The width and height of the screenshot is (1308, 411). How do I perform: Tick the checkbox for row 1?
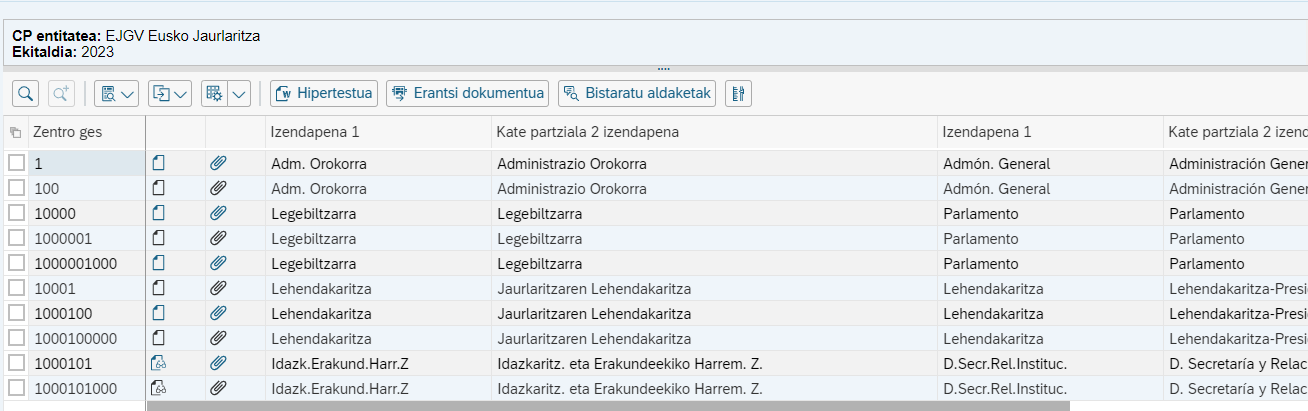tap(16, 163)
